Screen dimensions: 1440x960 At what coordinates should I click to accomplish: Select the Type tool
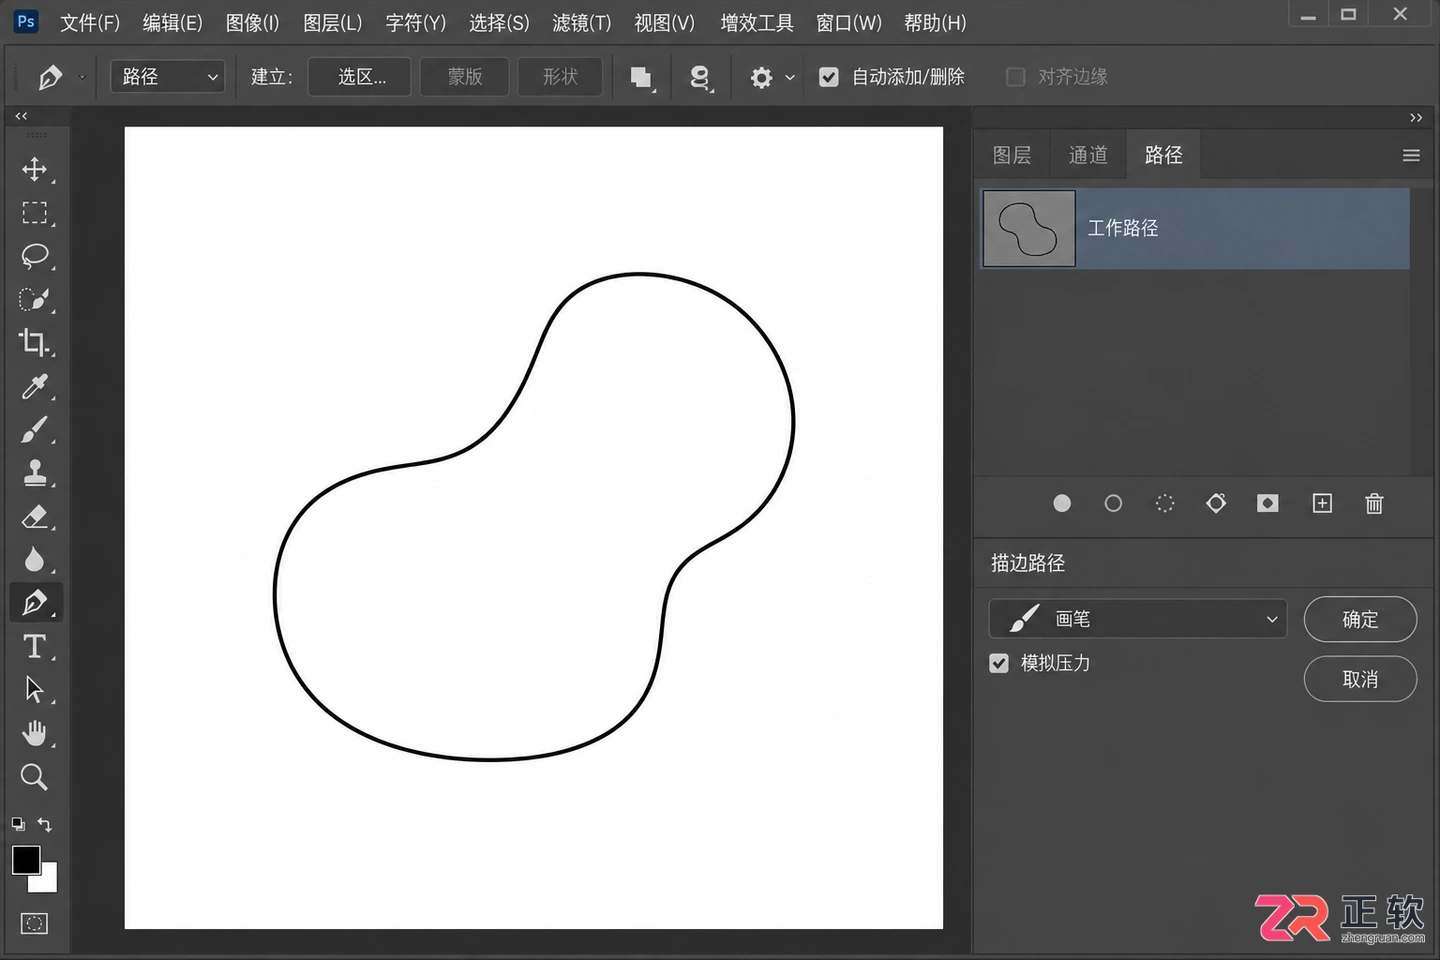point(35,646)
